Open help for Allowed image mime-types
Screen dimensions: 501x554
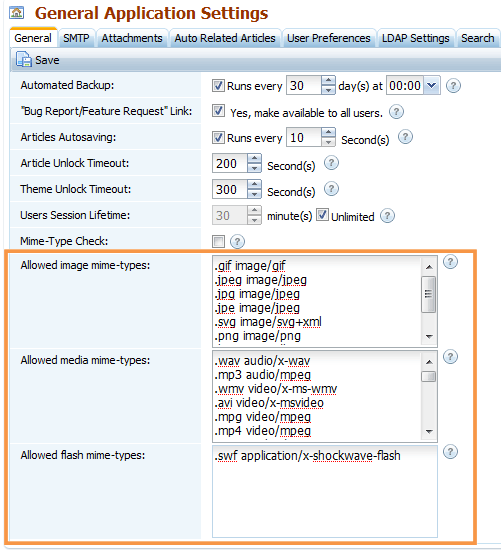tap(450, 262)
